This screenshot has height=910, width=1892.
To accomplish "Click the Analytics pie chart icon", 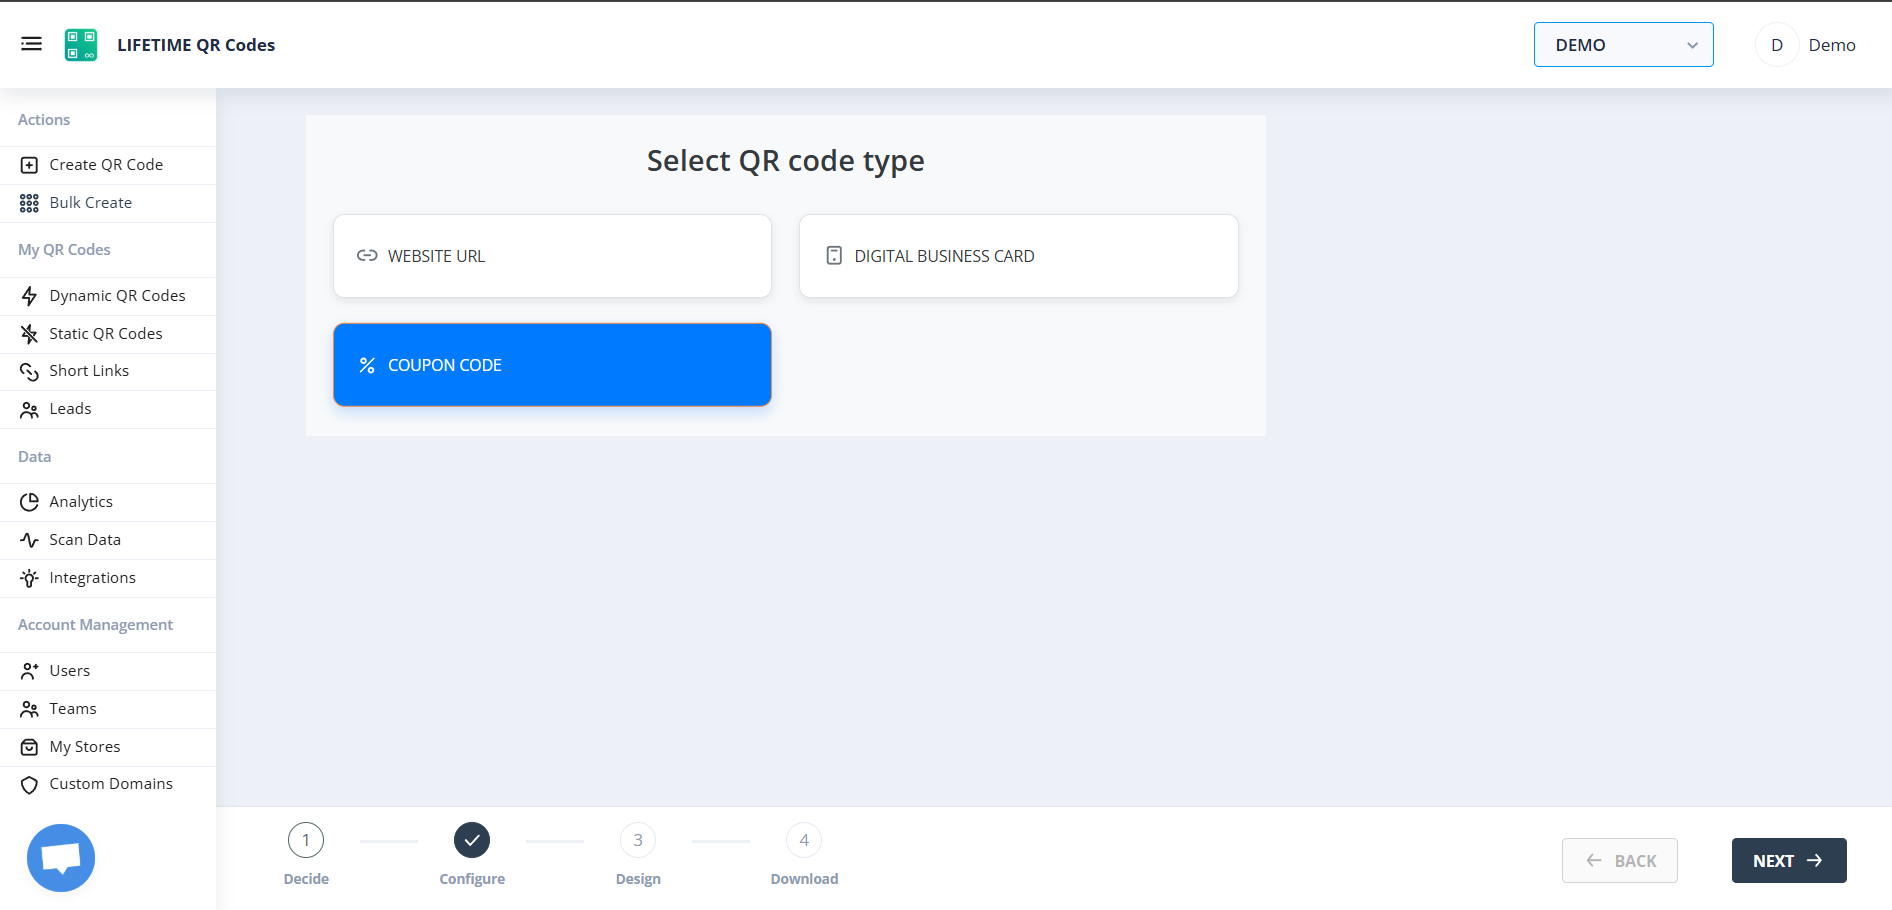I will pos(29,501).
